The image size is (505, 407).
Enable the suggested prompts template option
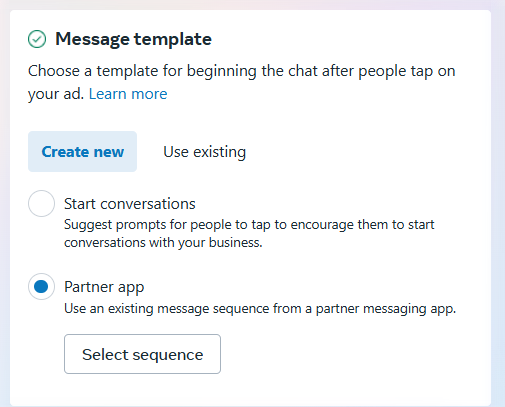(41, 203)
